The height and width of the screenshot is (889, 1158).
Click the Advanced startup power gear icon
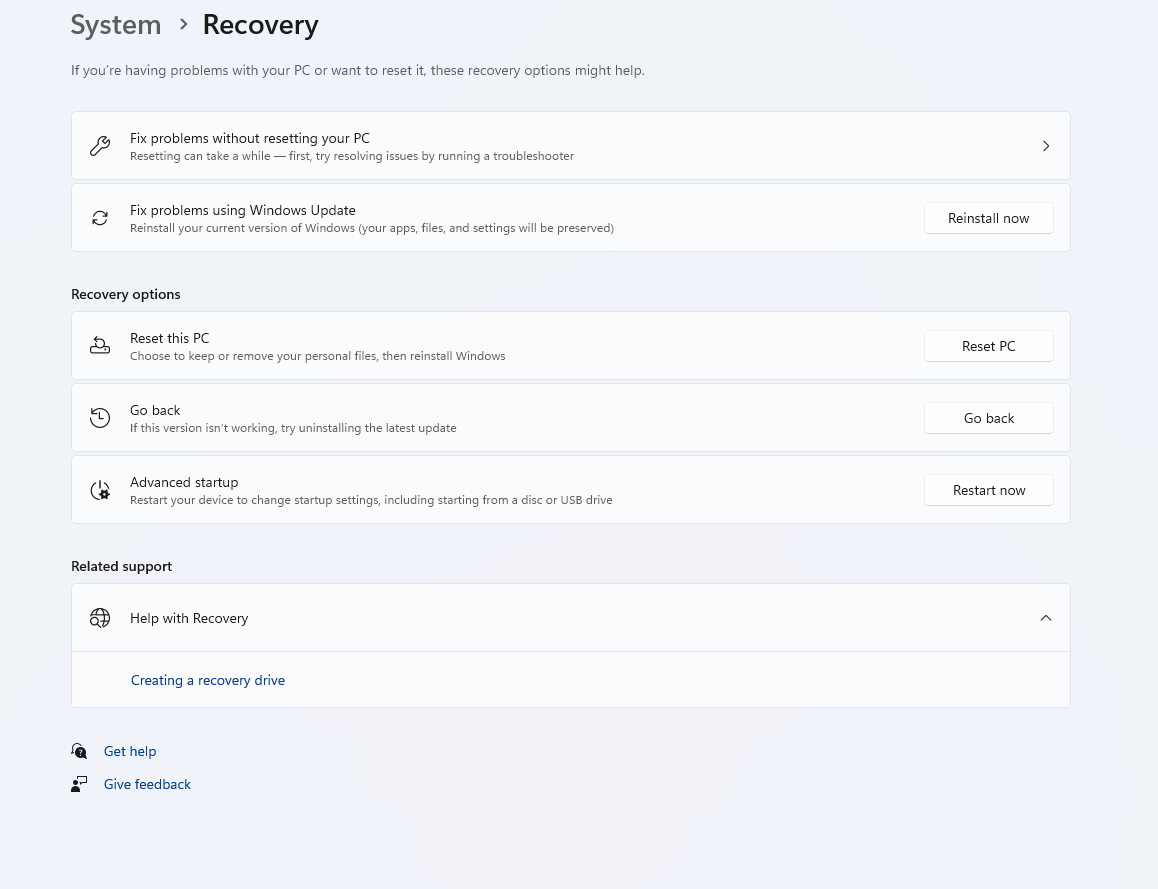point(100,490)
